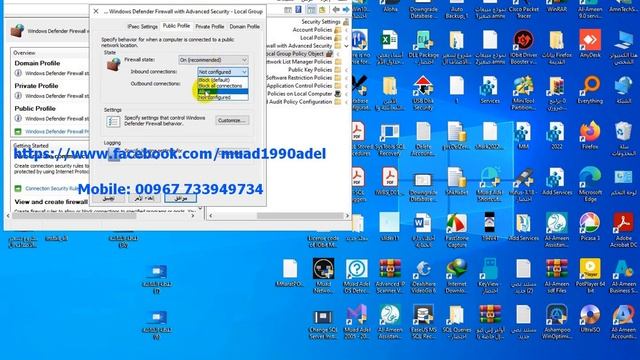Expand the Account Policies tree node
This screenshot has height=360, width=640.
tap(347, 30)
